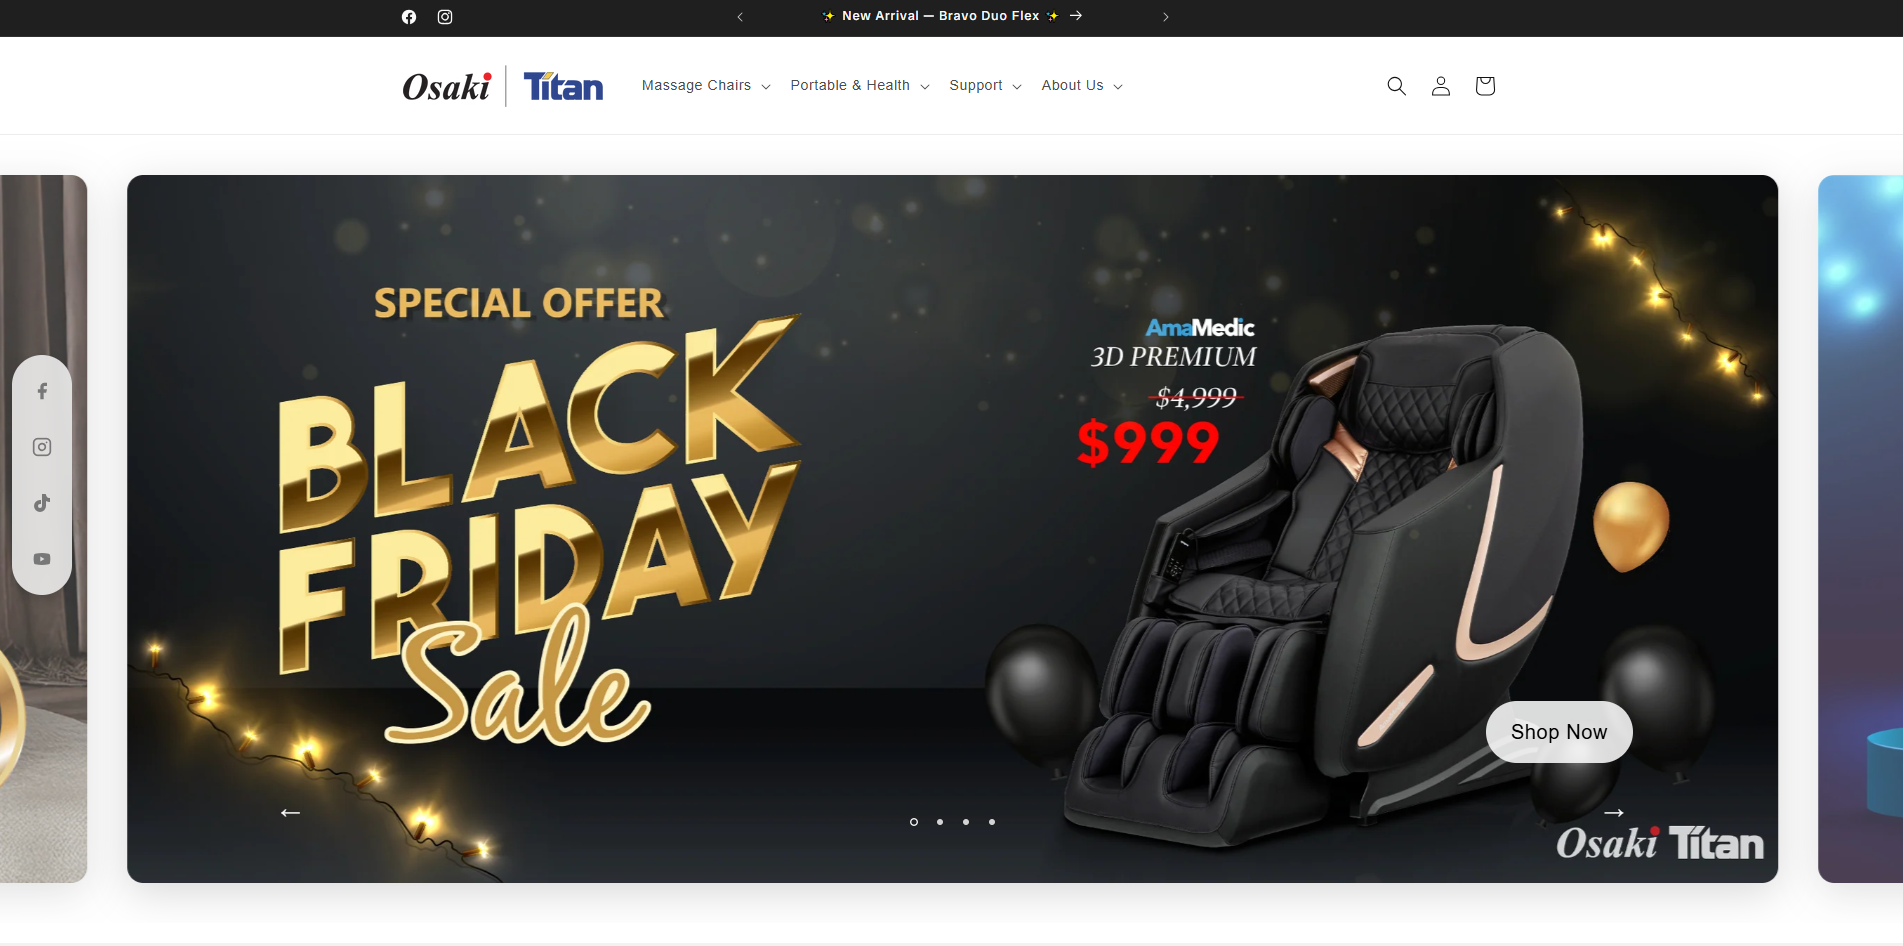Expand the Portable & Health dropdown
Viewport: 1903px width, 946px height.
(860, 86)
